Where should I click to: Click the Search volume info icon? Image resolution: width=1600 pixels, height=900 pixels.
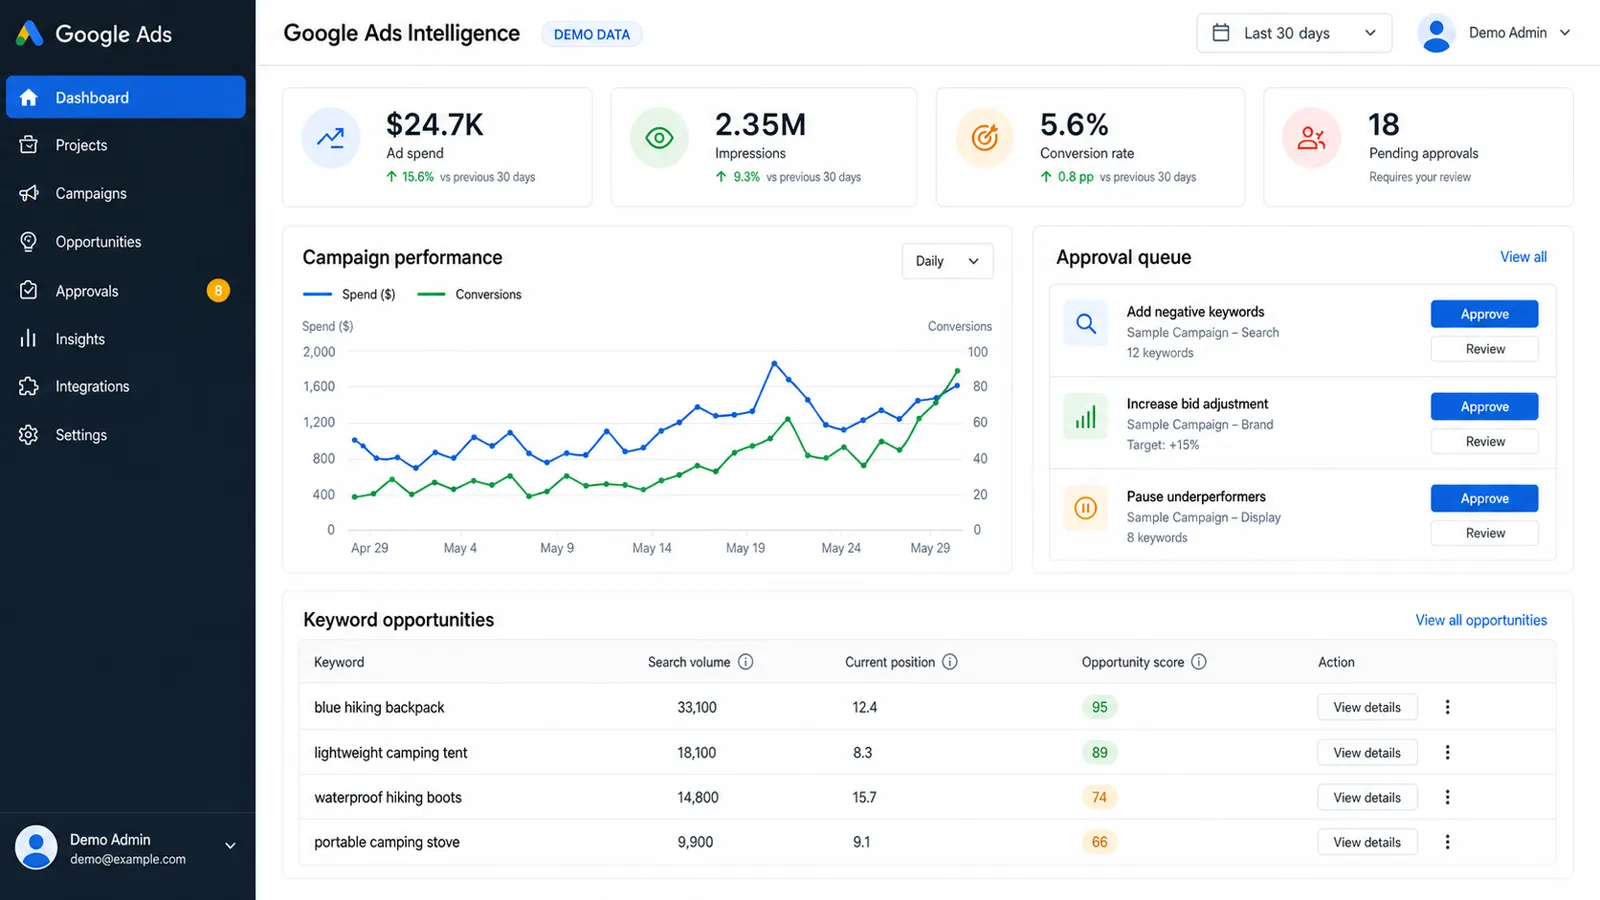pyautogui.click(x=746, y=662)
